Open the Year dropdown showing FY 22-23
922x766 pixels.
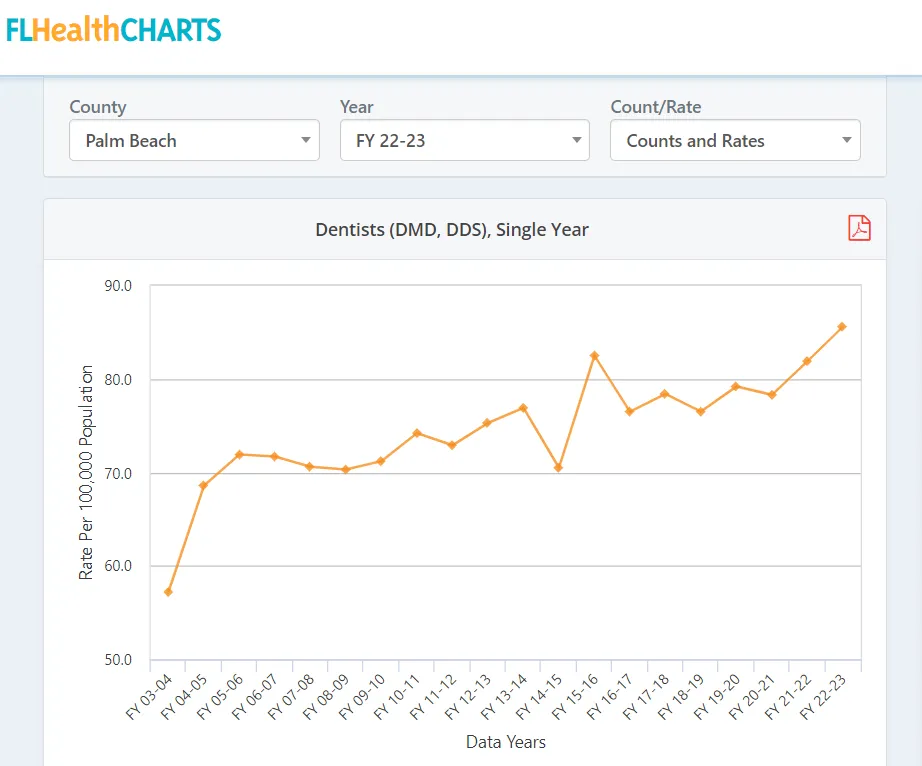point(465,140)
